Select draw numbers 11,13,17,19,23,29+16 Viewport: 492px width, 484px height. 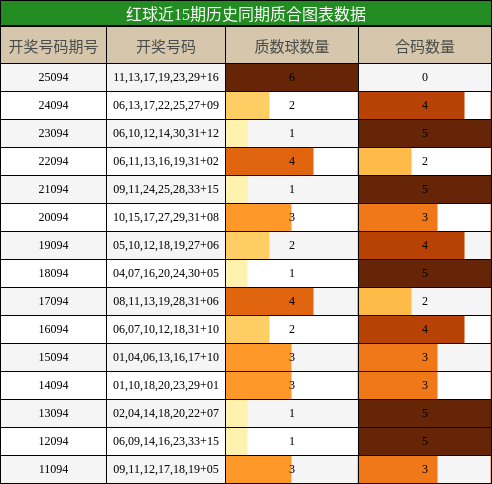pyautogui.click(x=166, y=77)
